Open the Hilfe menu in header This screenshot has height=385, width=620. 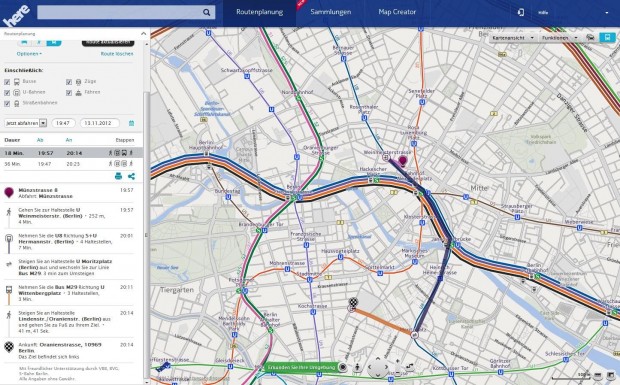(x=543, y=13)
